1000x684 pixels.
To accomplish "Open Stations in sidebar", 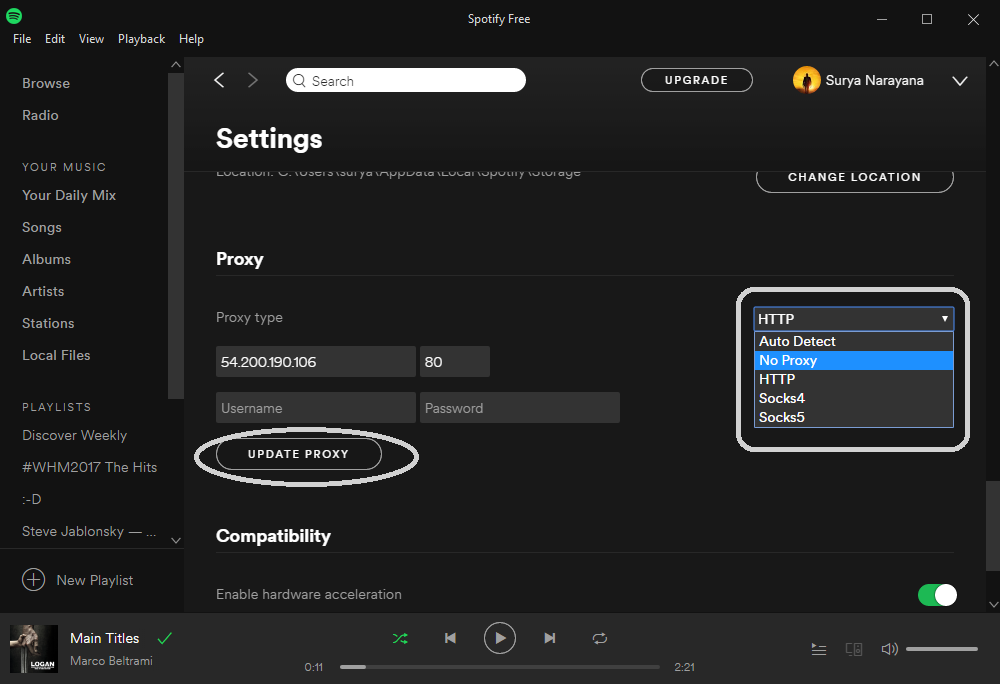I will pos(48,323).
